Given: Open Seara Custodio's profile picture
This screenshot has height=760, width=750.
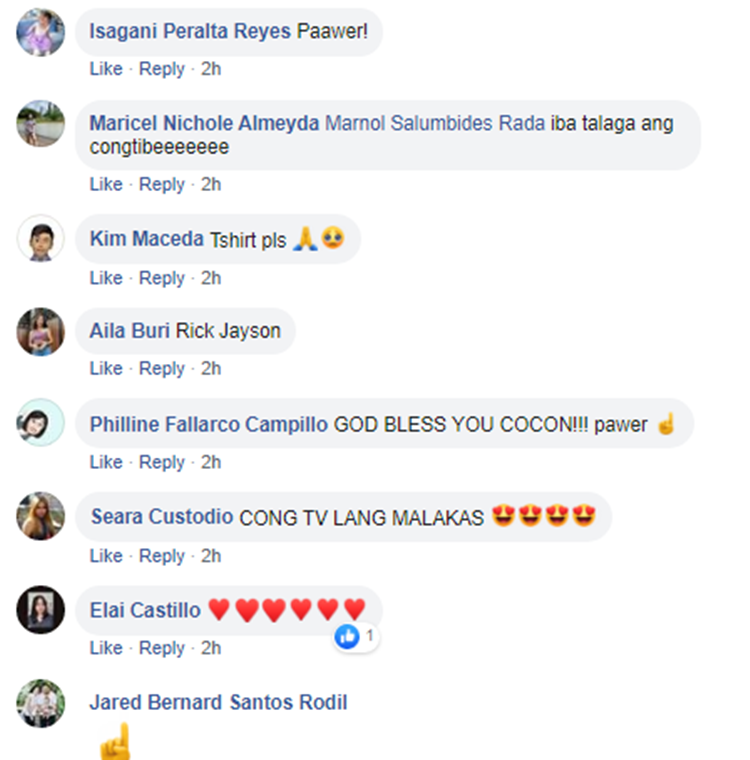Looking at the screenshot, I should (x=41, y=516).
